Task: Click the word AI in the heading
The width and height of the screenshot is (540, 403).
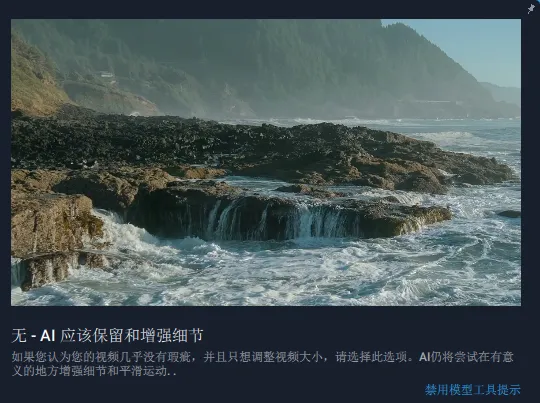Action: [48, 335]
